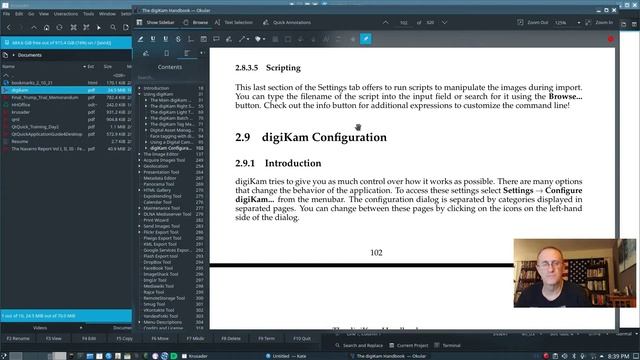Click the Show Sidebar button in Okular
640x360 pixels.
[x=156, y=22]
